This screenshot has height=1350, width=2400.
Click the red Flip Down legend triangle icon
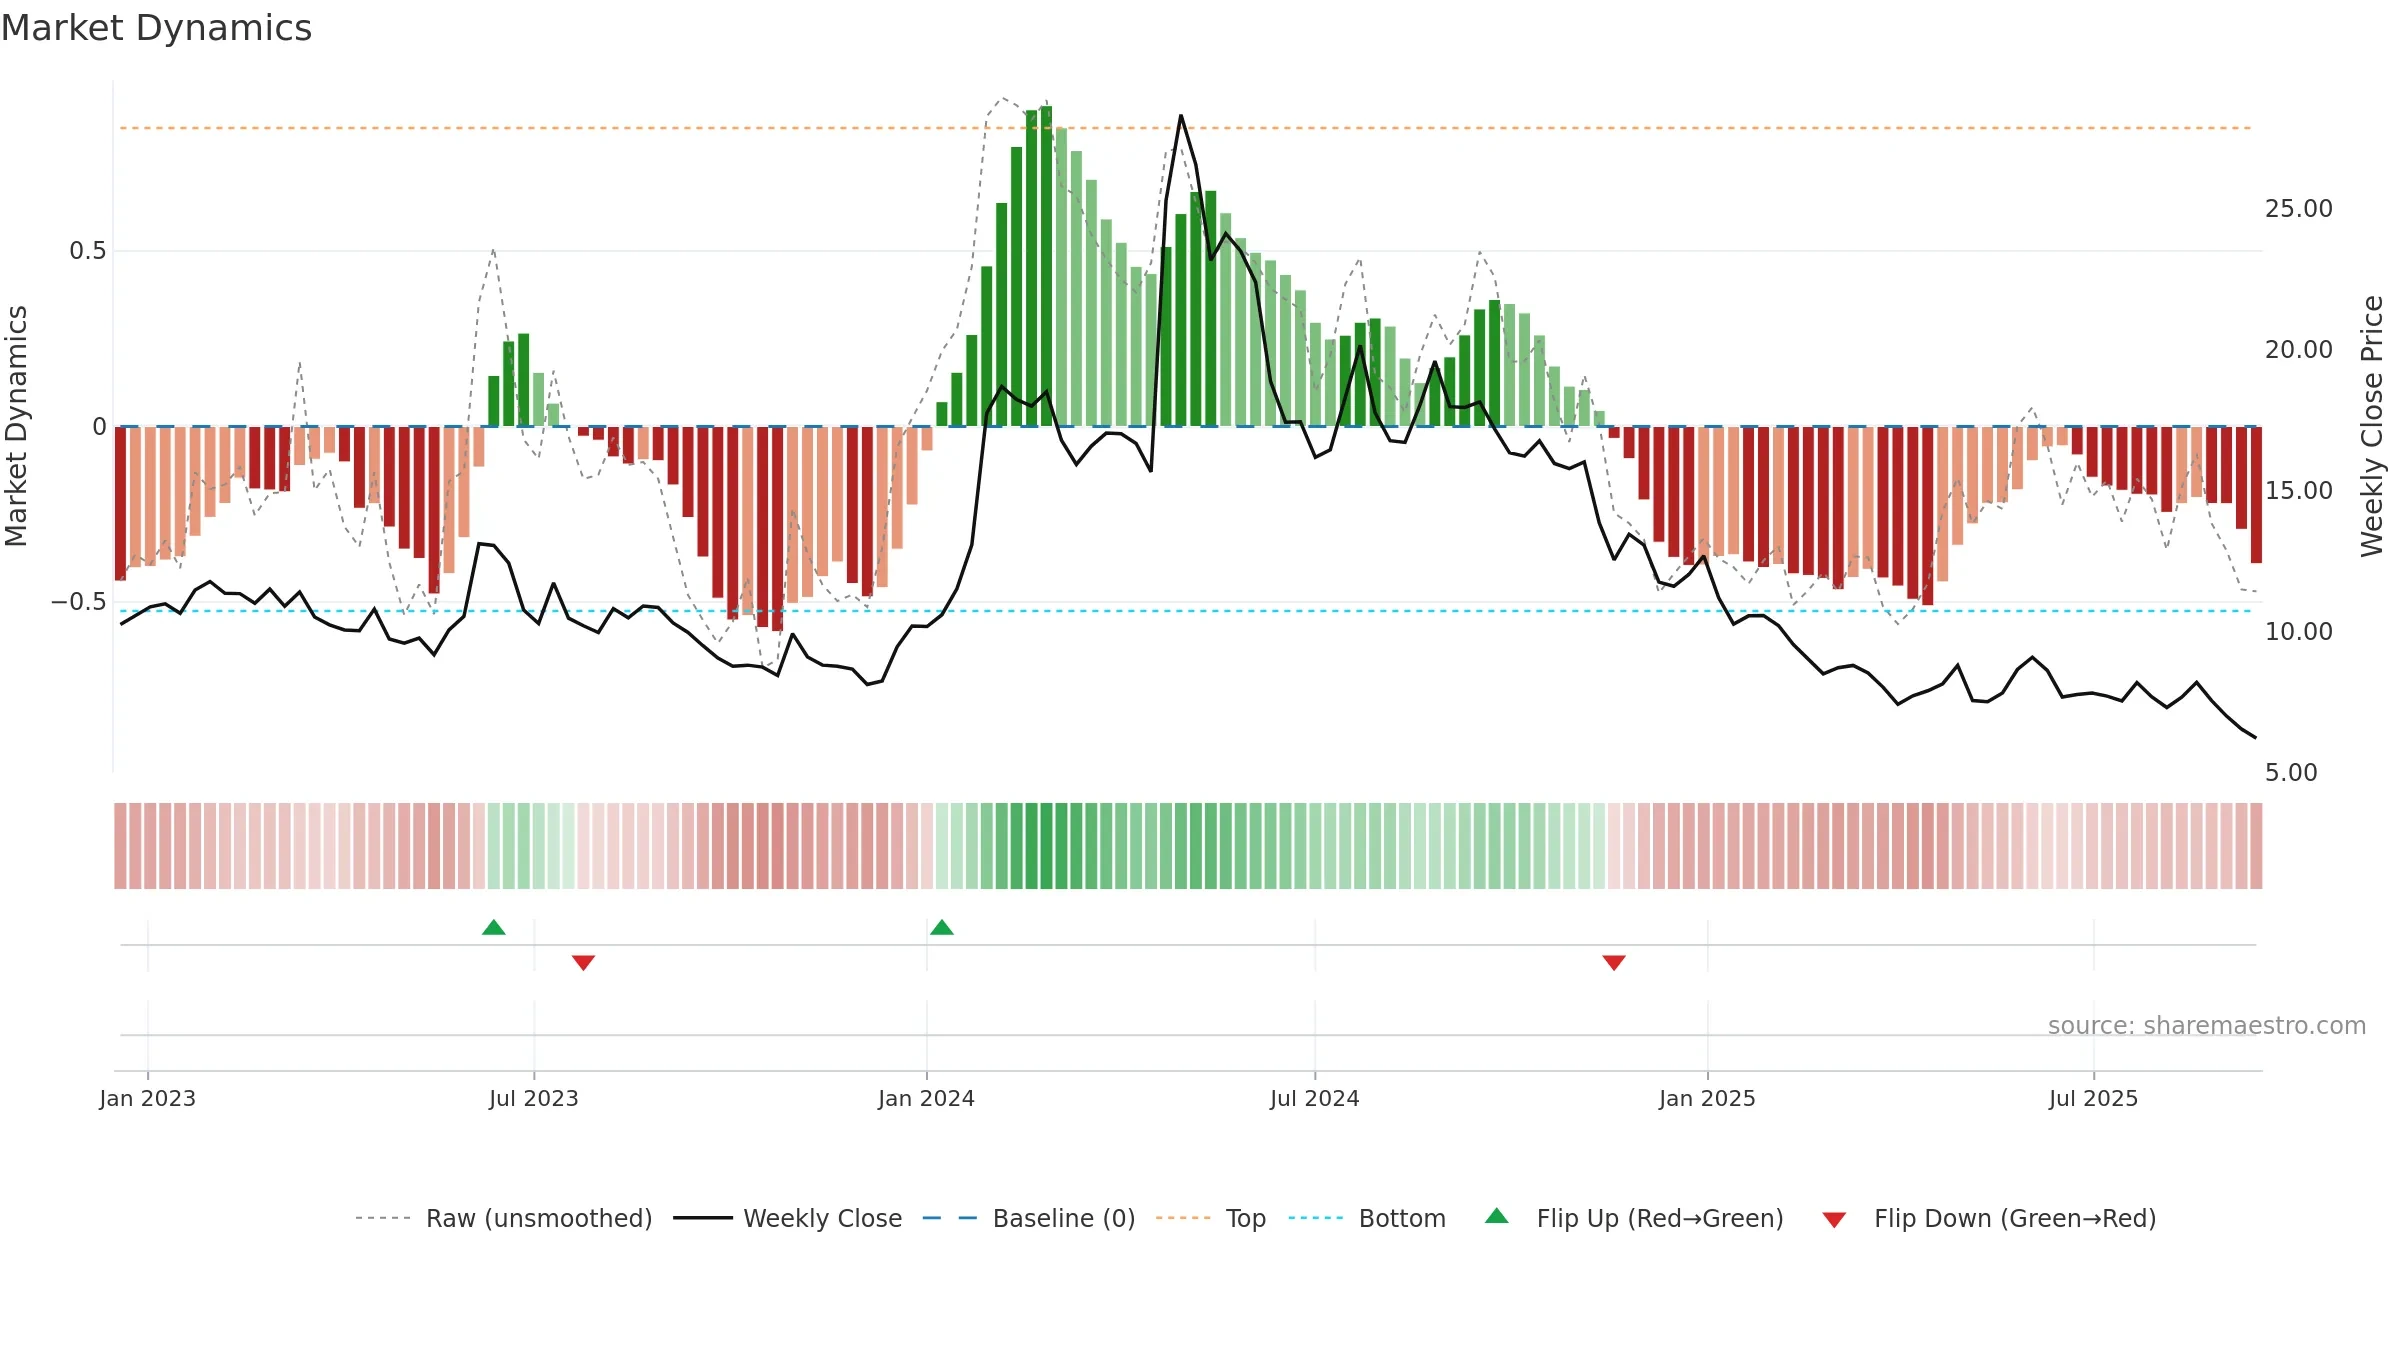click(x=1834, y=1220)
